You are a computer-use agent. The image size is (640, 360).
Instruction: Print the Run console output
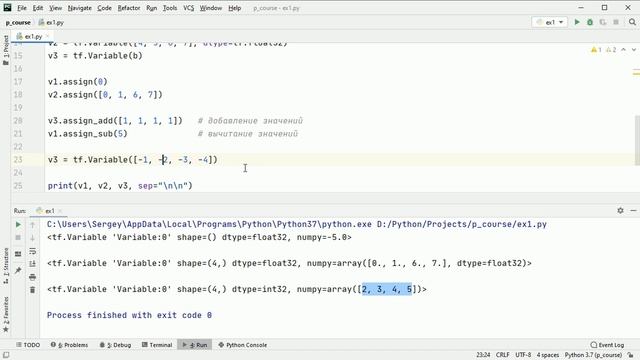coord(33,277)
